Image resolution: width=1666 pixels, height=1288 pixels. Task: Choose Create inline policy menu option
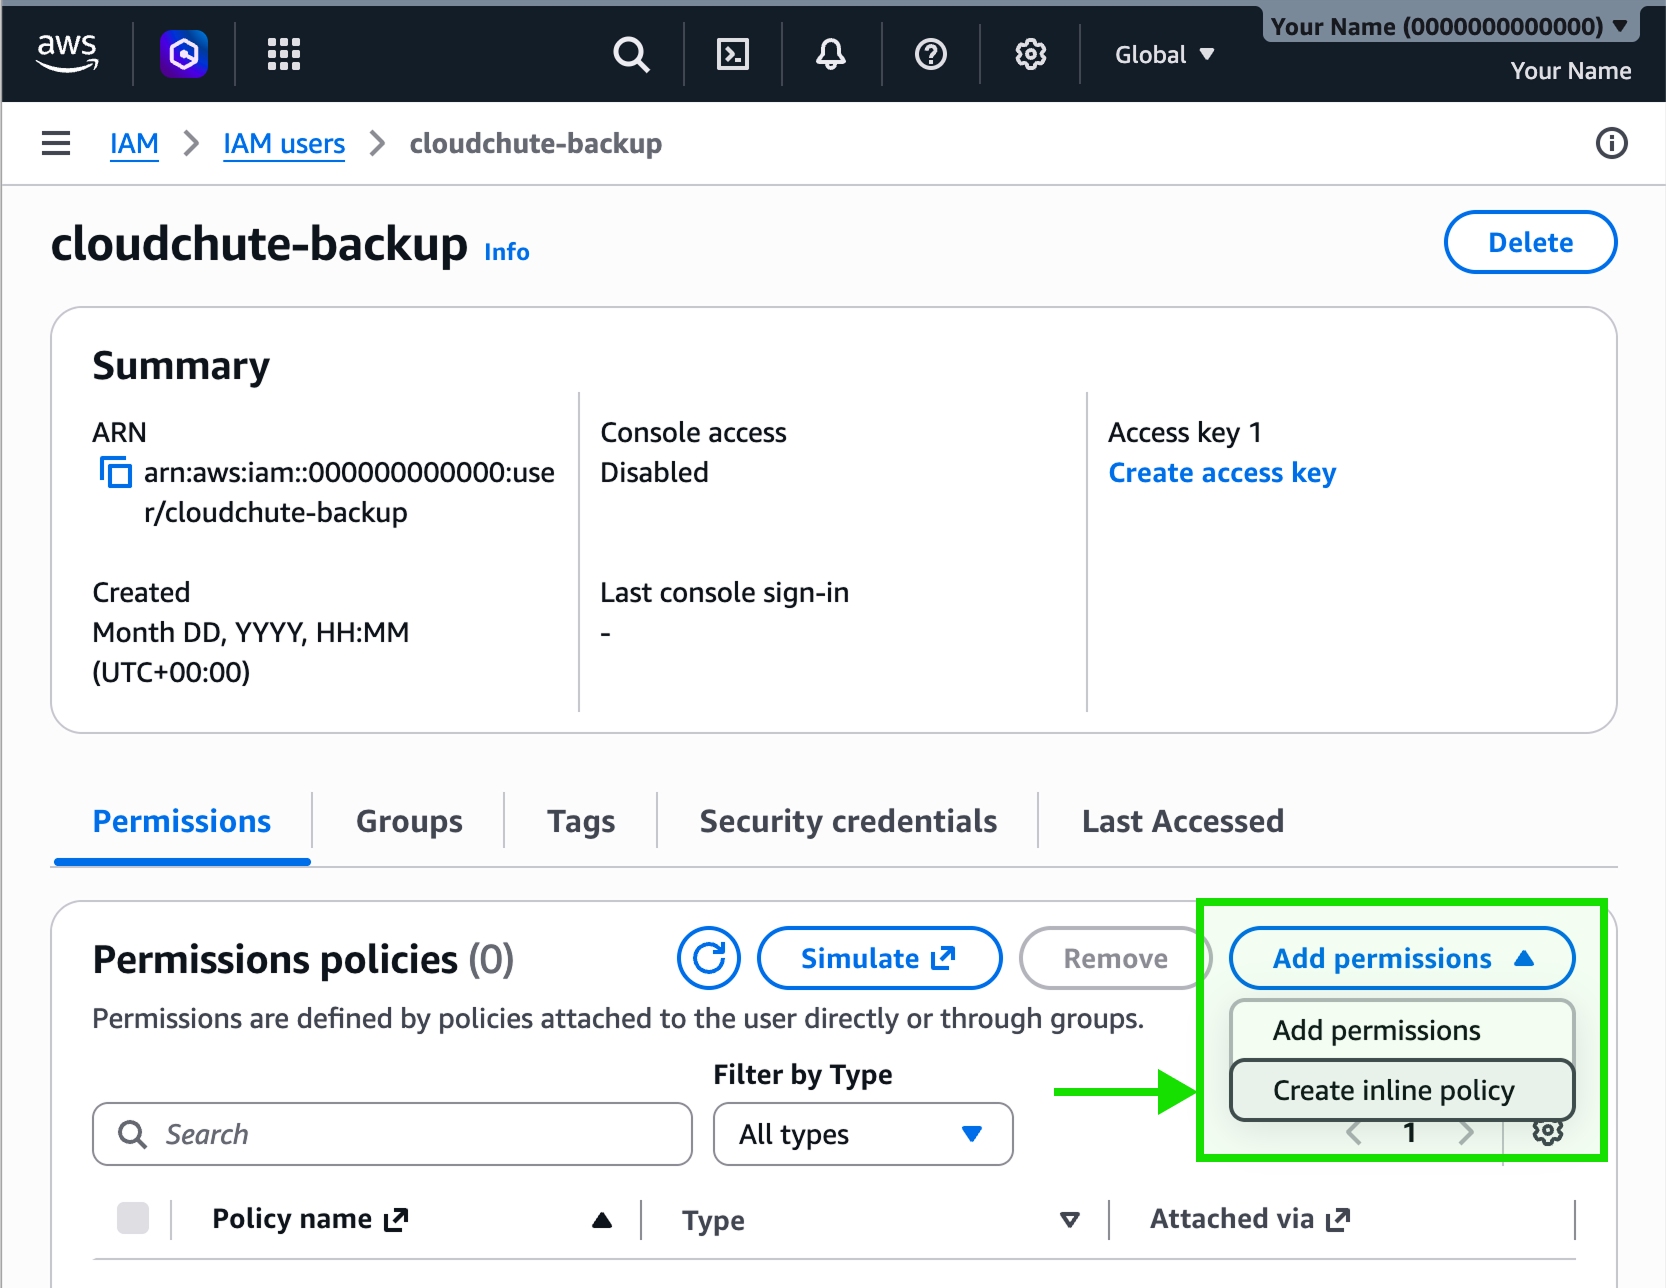coord(1402,1090)
